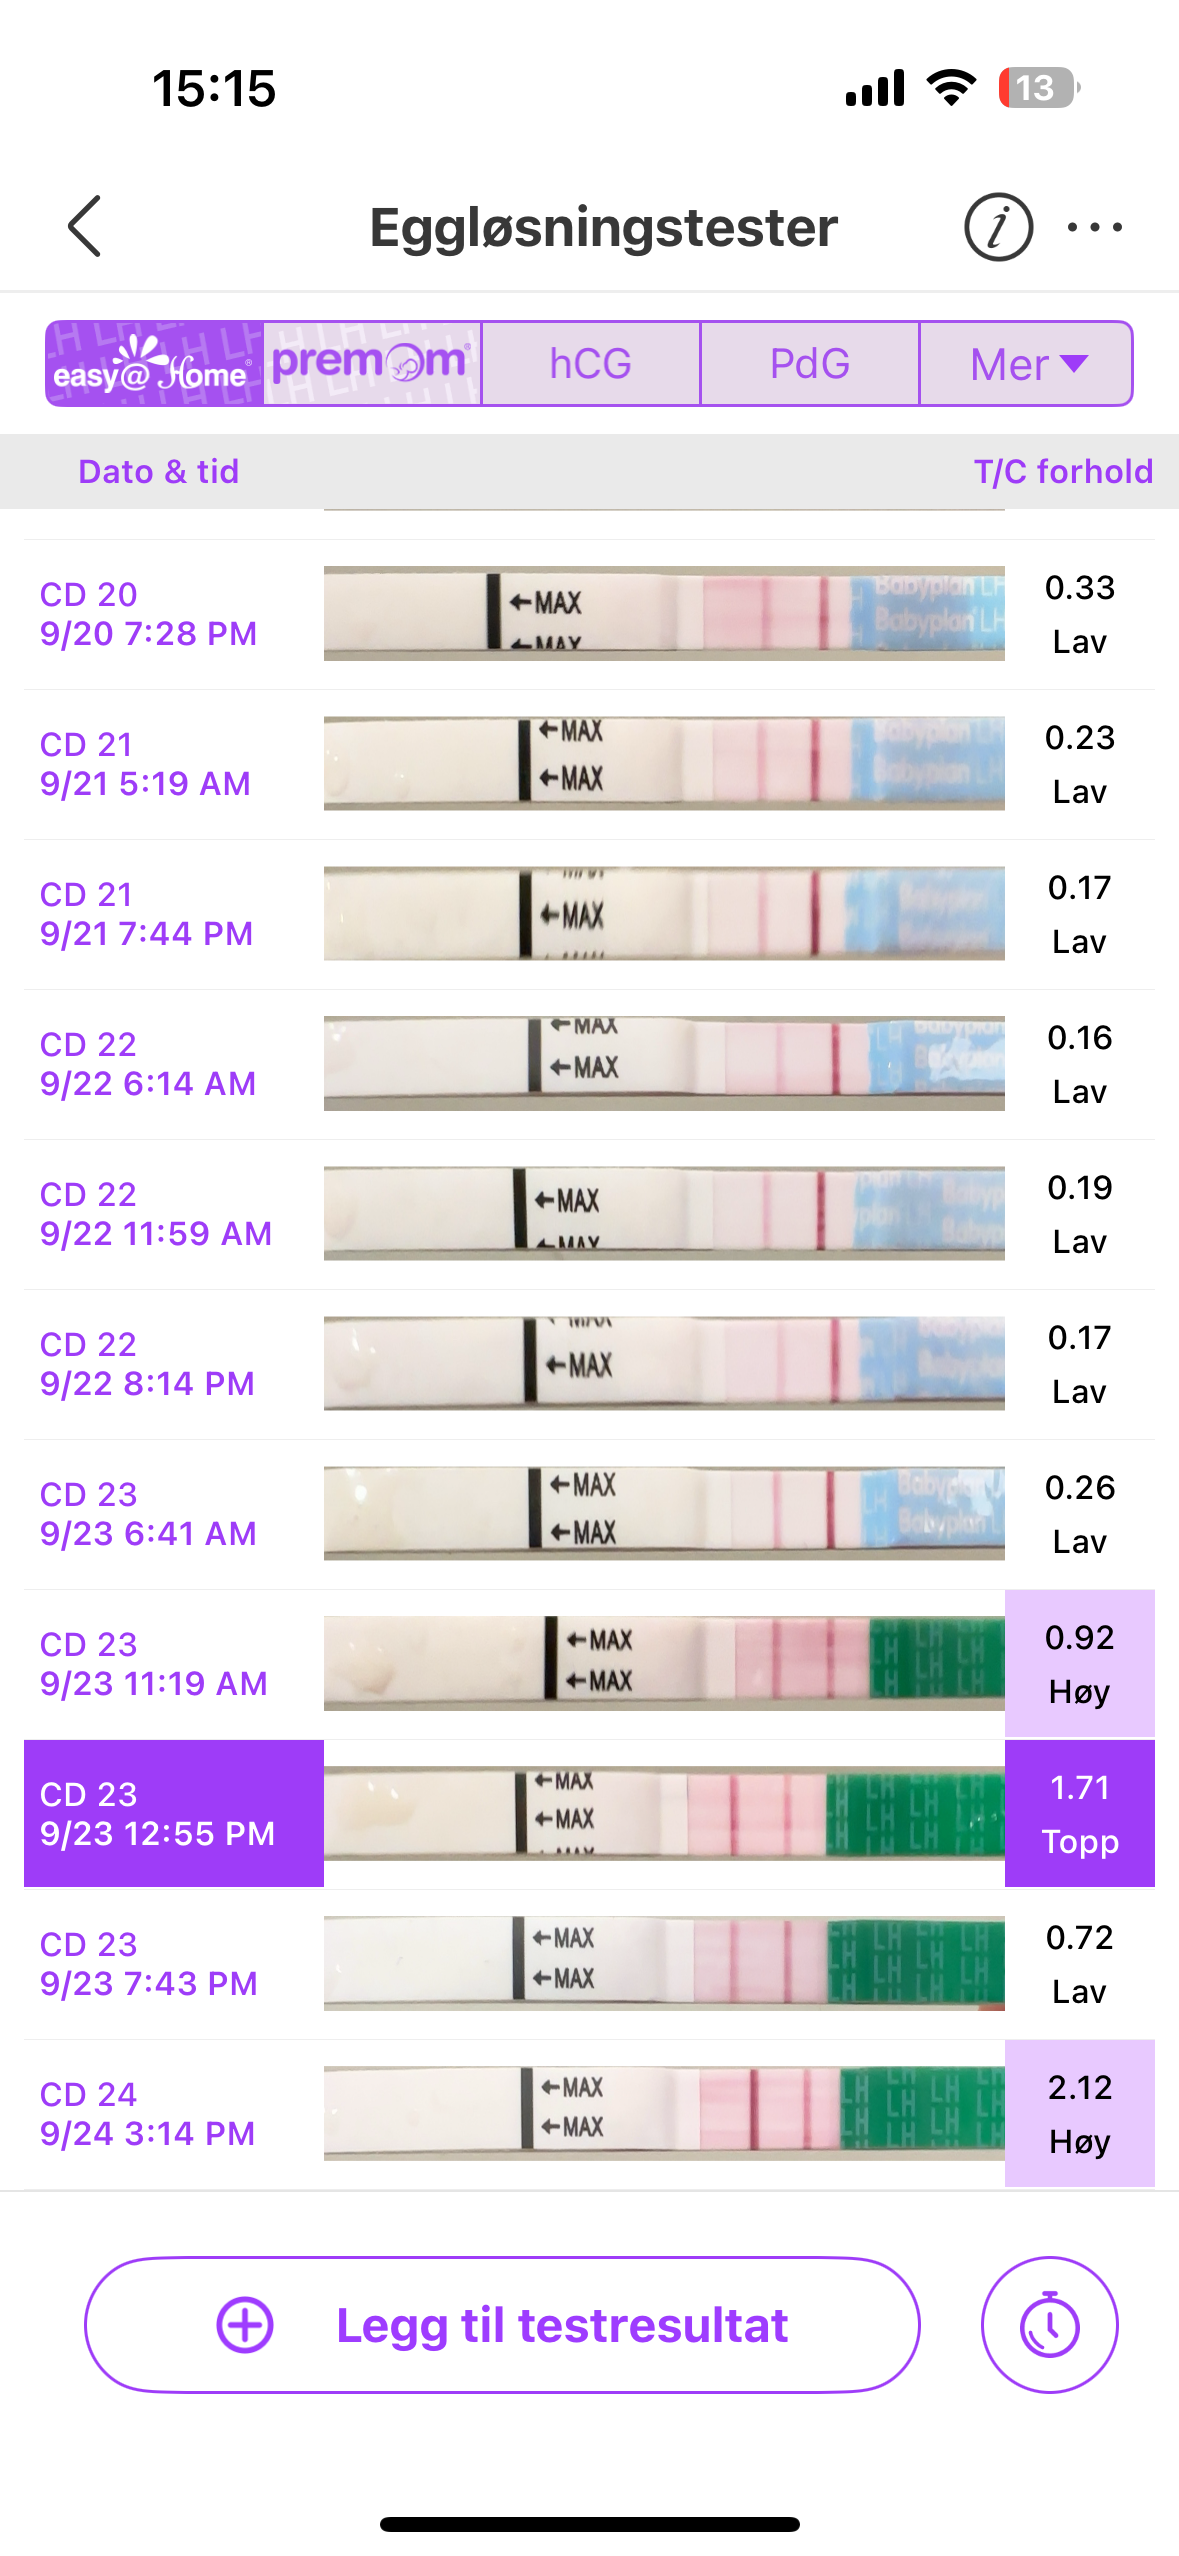Expand the Mer dropdown
This screenshot has width=1179, height=2556.
[1026, 364]
